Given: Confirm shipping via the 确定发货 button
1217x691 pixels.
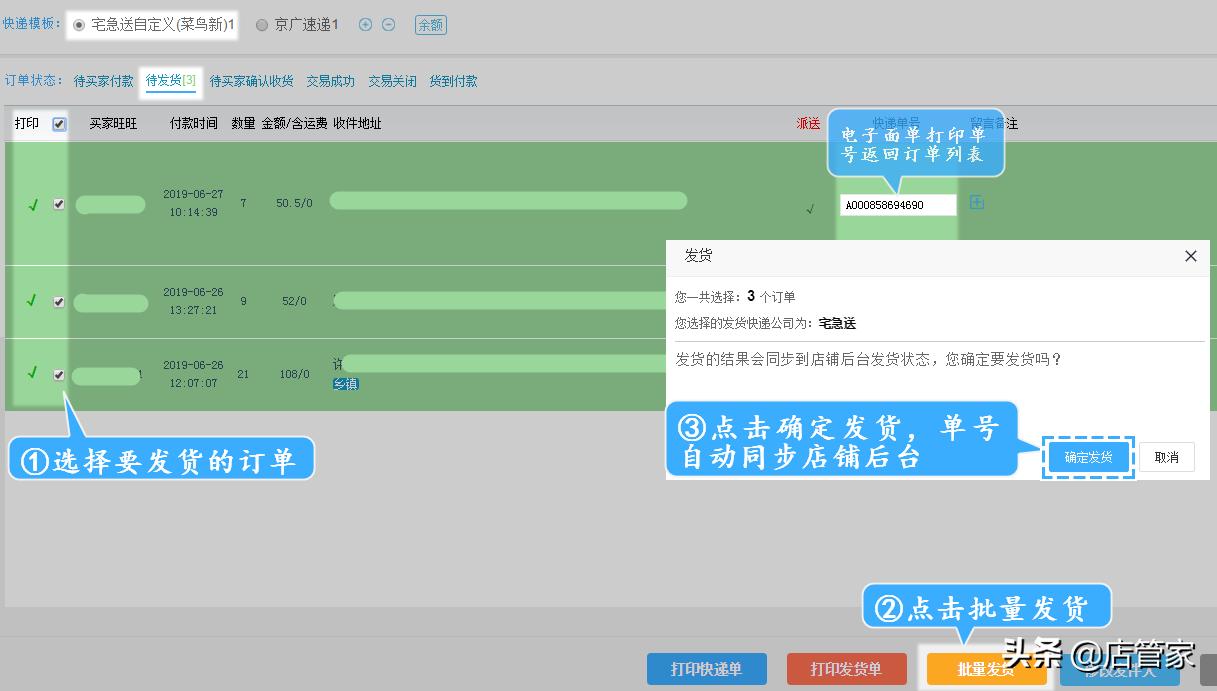Looking at the screenshot, I should (1087, 457).
